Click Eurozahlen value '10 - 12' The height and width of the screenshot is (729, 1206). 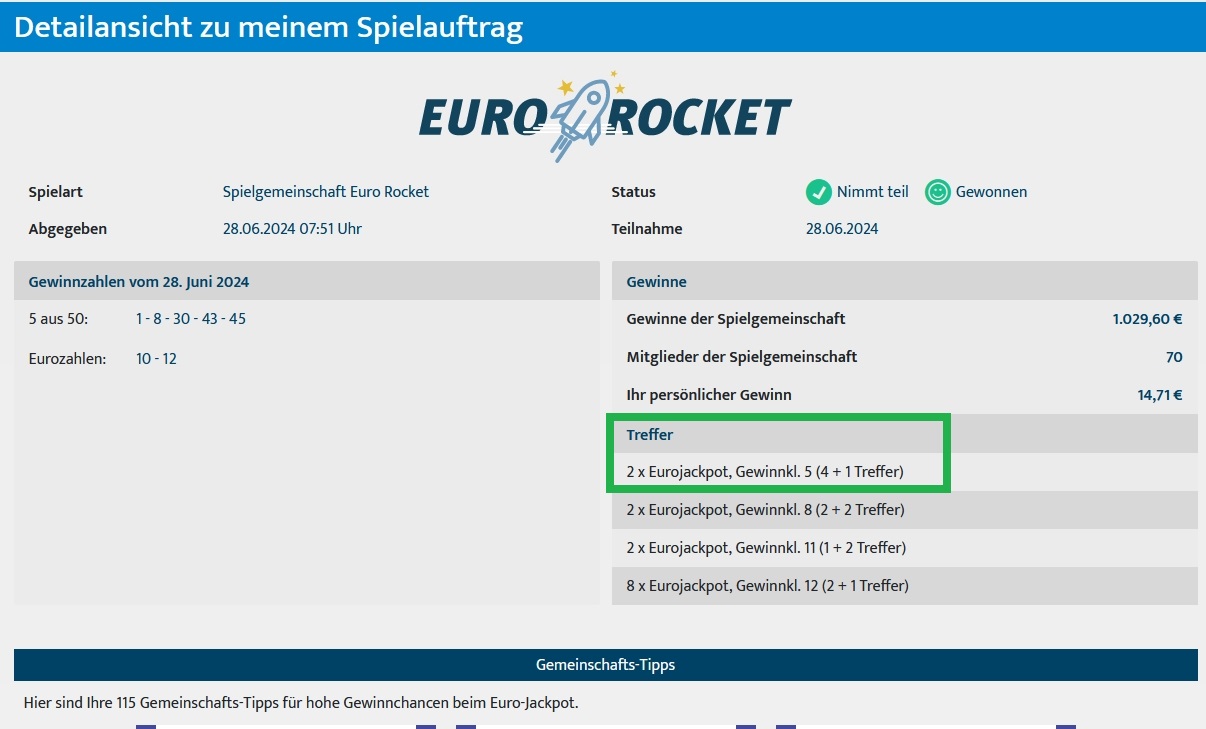point(156,358)
